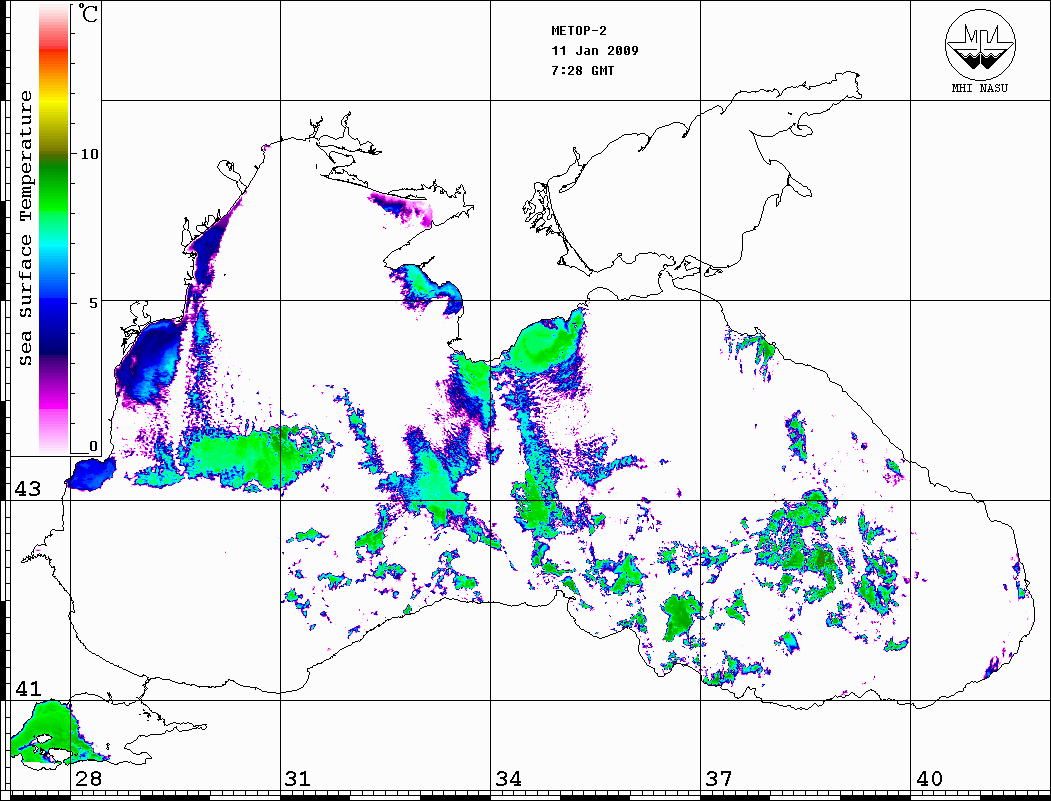Select the 'METOP-2' satellite label

pos(579,30)
